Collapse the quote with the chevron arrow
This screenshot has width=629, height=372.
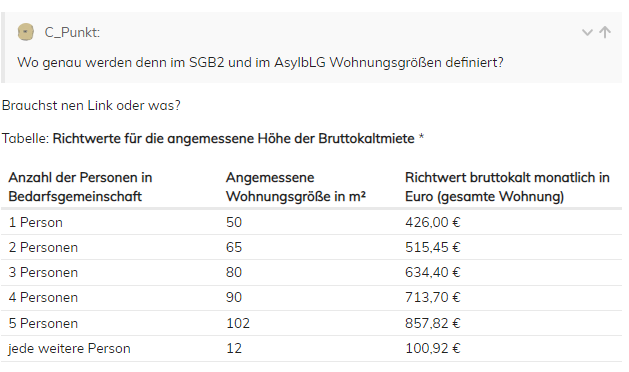click(x=587, y=33)
